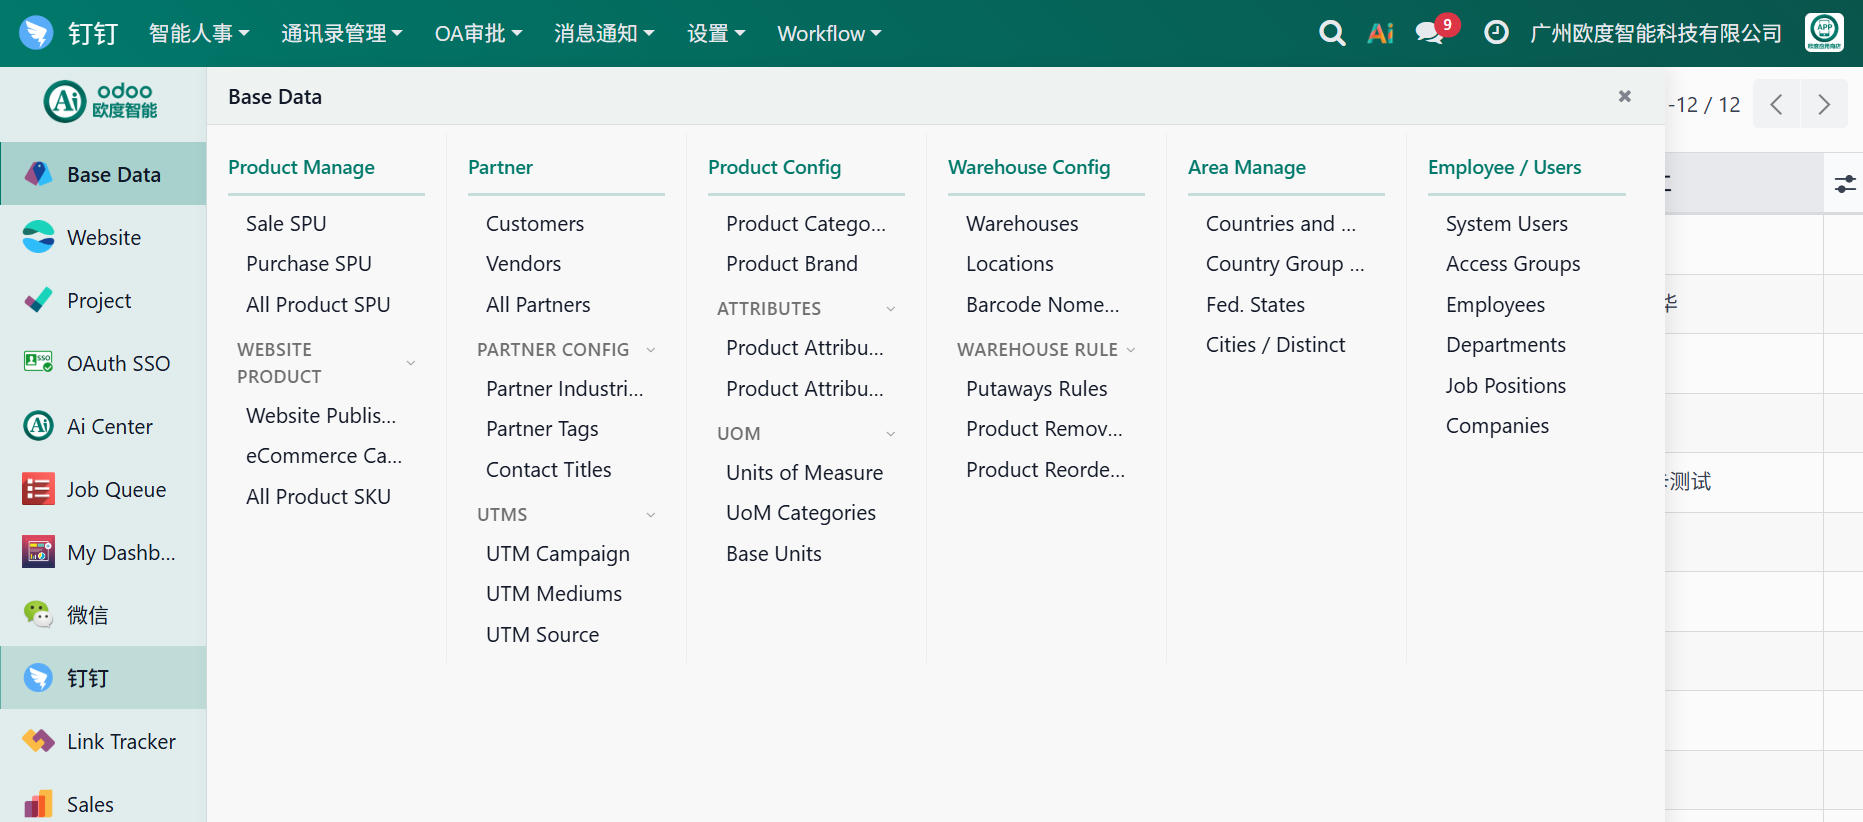The height and width of the screenshot is (822, 1863).
Task: Open Units of Measure link
Action: point(804,472)
